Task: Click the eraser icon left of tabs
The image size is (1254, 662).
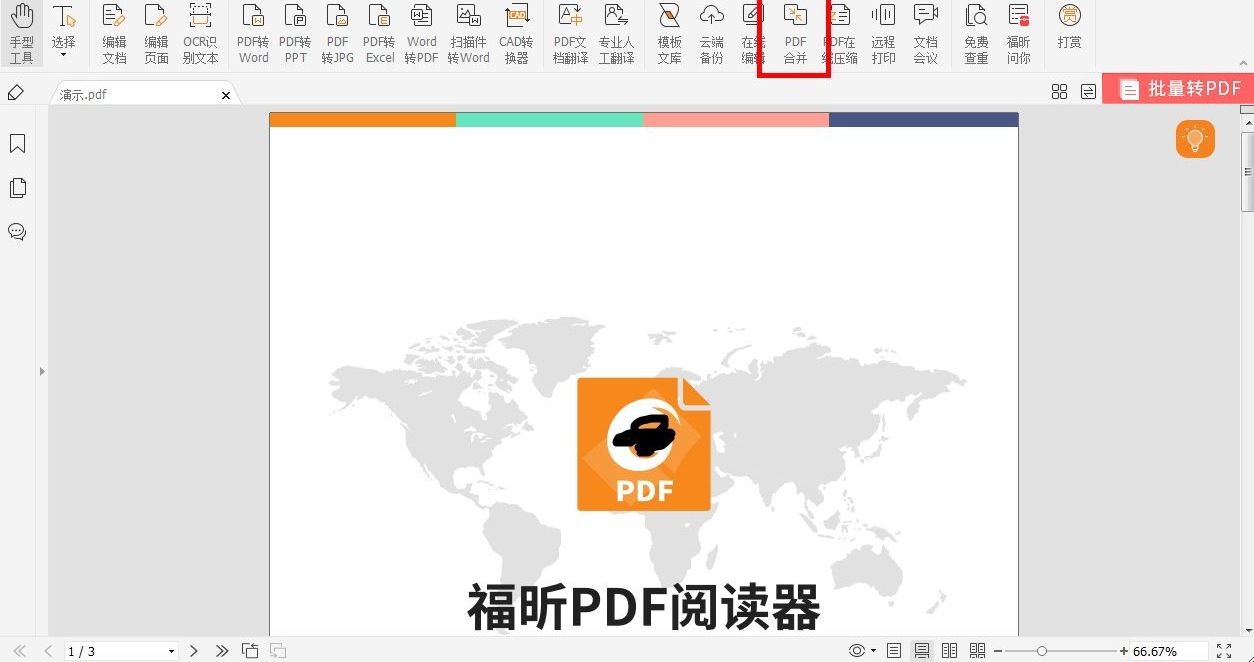Action: tap(16, 93)
